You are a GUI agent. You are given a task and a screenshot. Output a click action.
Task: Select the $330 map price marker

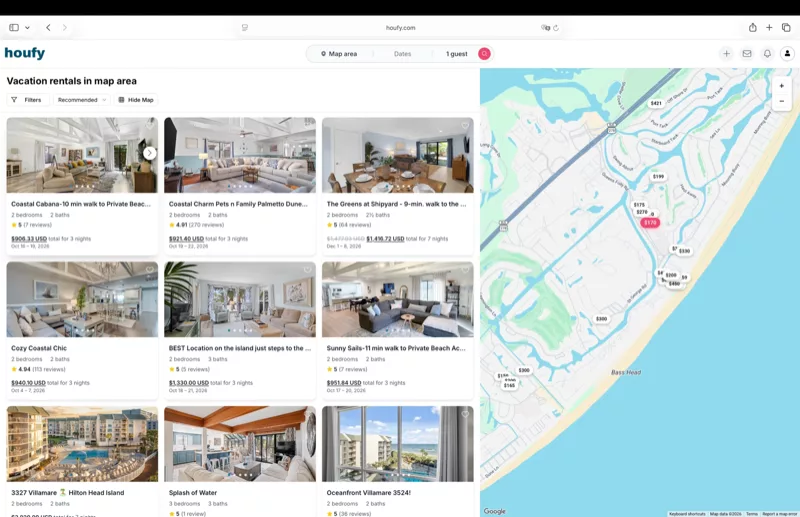tap(685, 251)
